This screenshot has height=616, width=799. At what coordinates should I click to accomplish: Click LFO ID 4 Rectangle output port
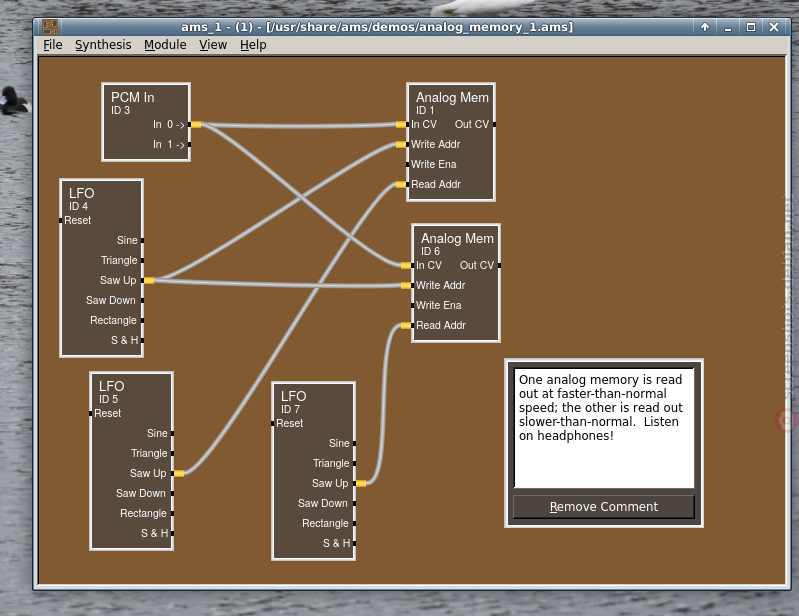point(142,320)
